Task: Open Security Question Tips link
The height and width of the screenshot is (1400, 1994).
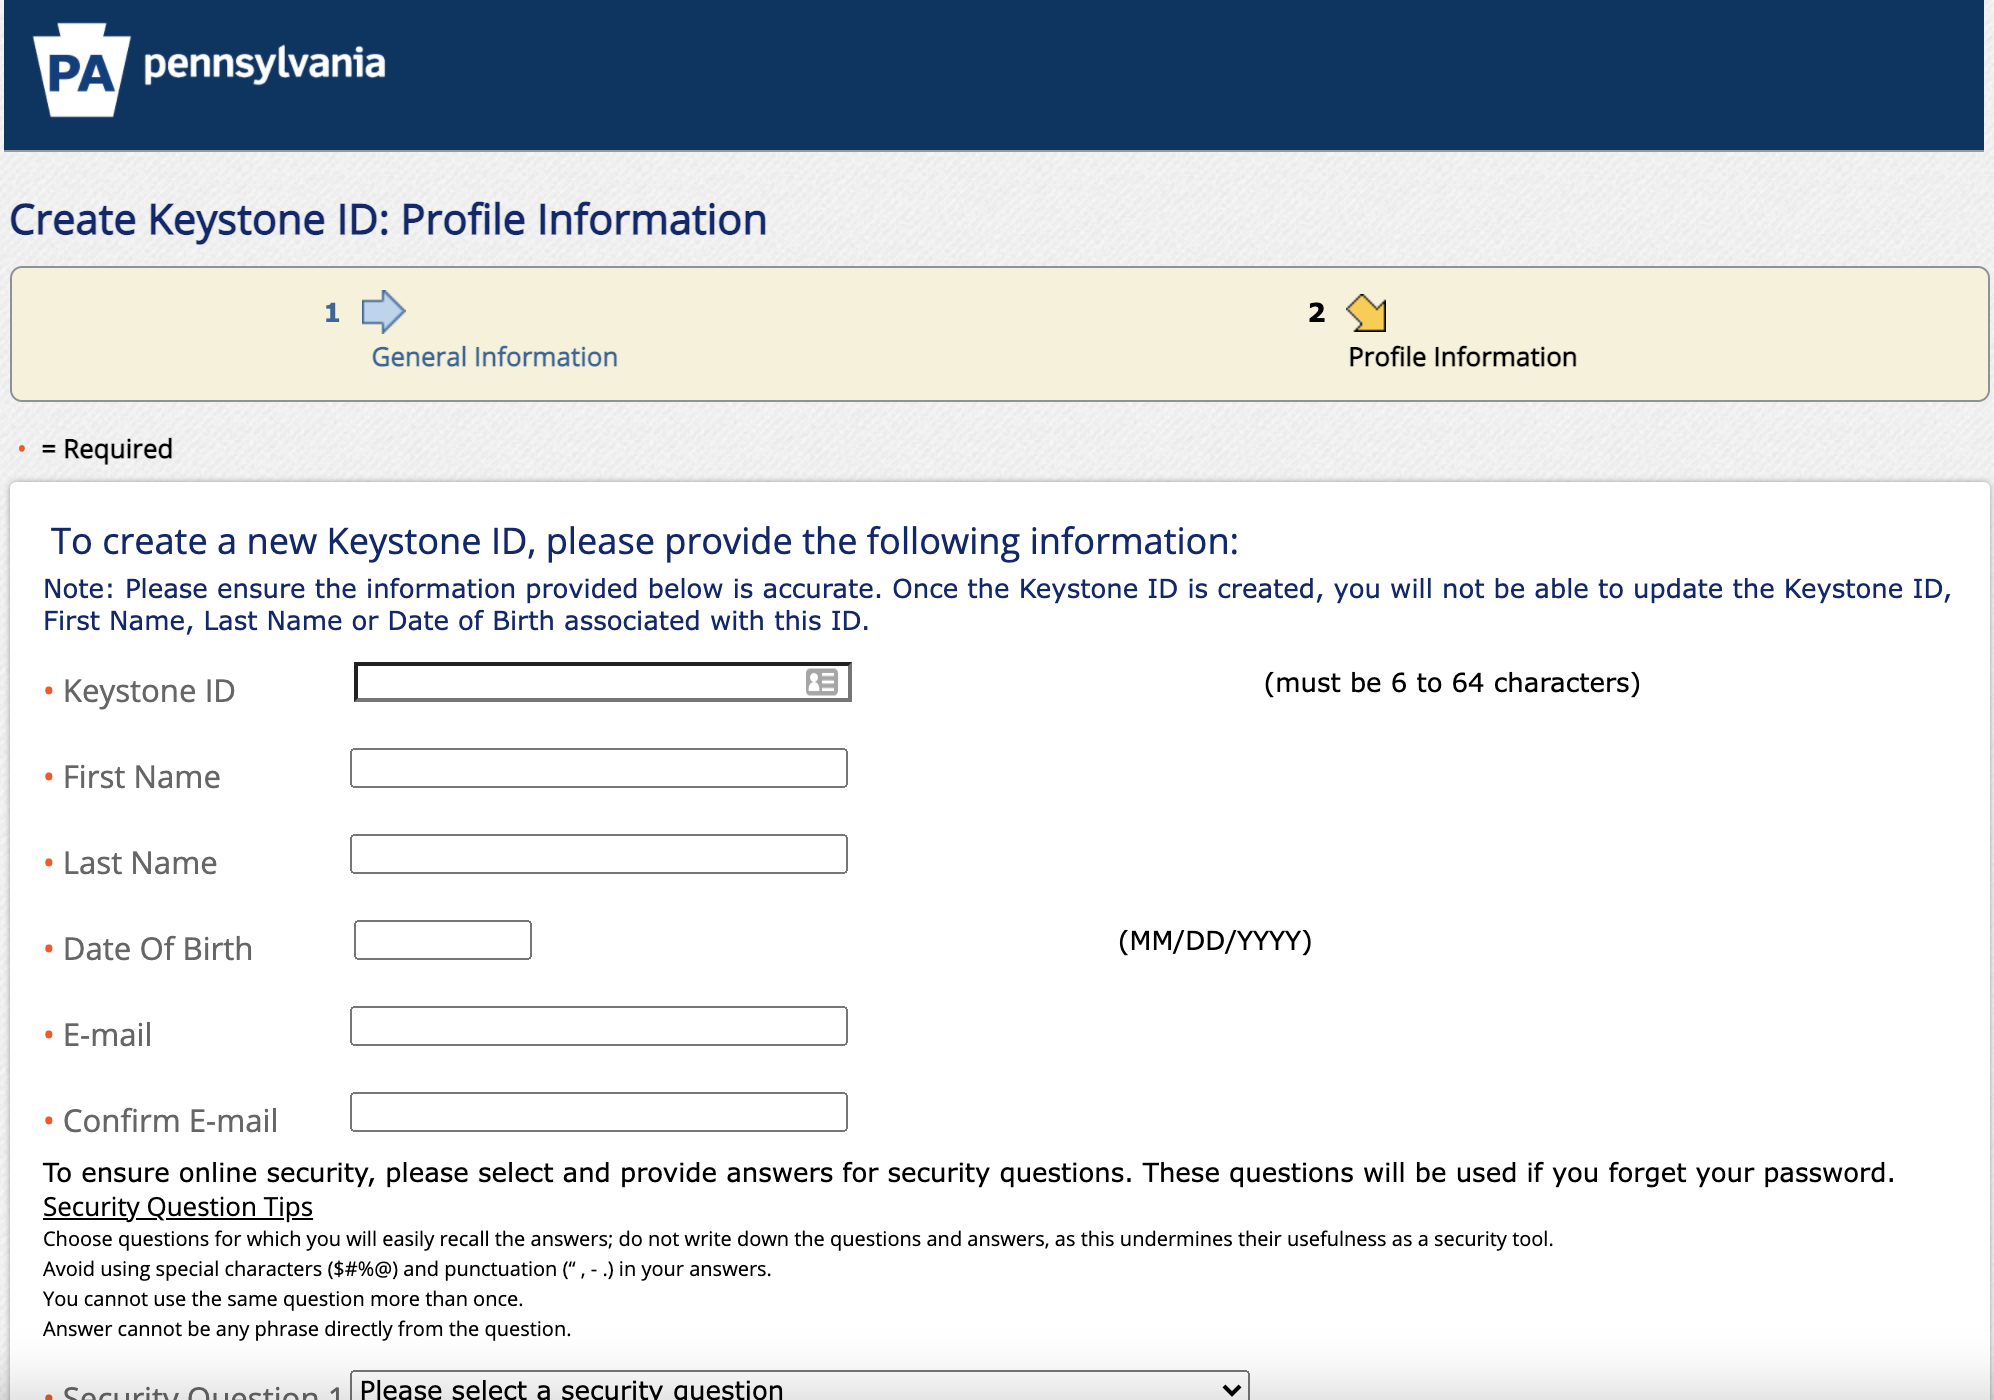Action: [178, 1207]
